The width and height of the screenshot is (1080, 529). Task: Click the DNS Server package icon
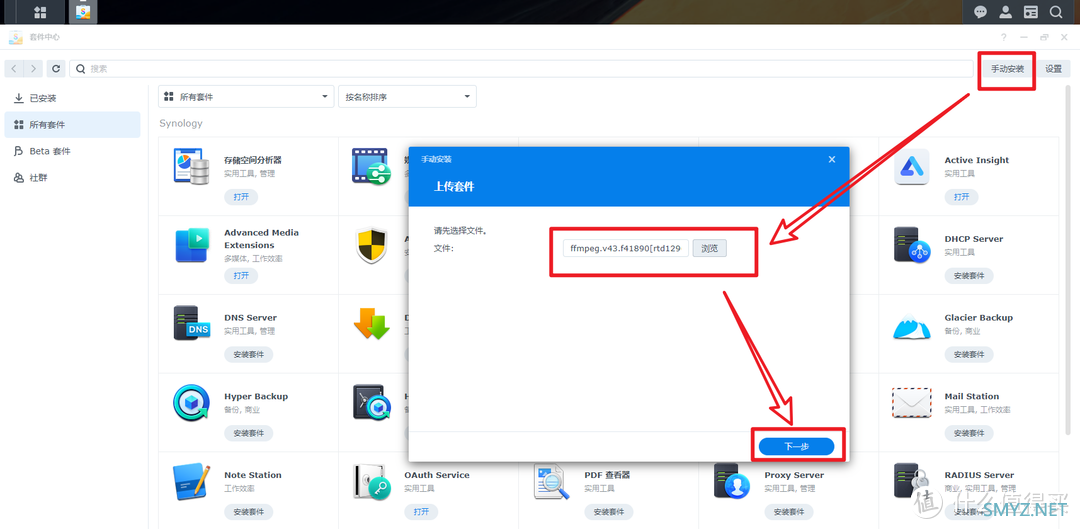[x=191, y=324]
